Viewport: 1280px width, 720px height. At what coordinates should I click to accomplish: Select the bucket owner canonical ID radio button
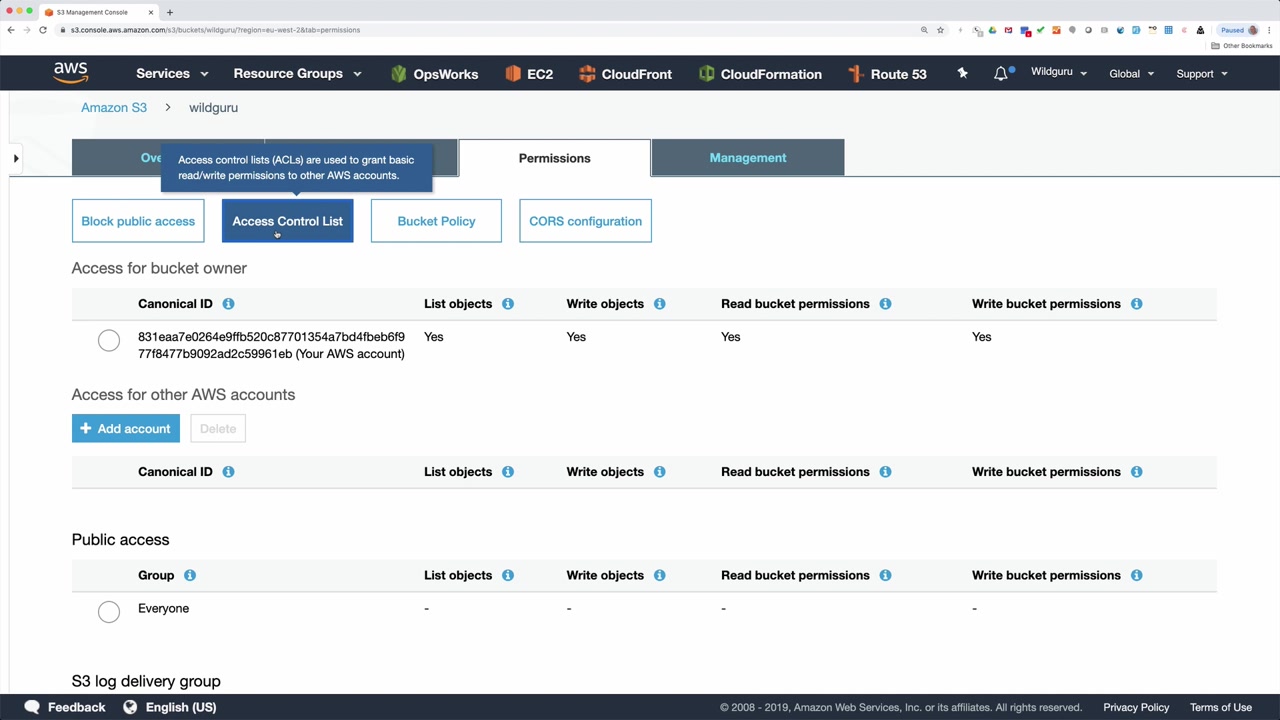(x=109, y=341)
